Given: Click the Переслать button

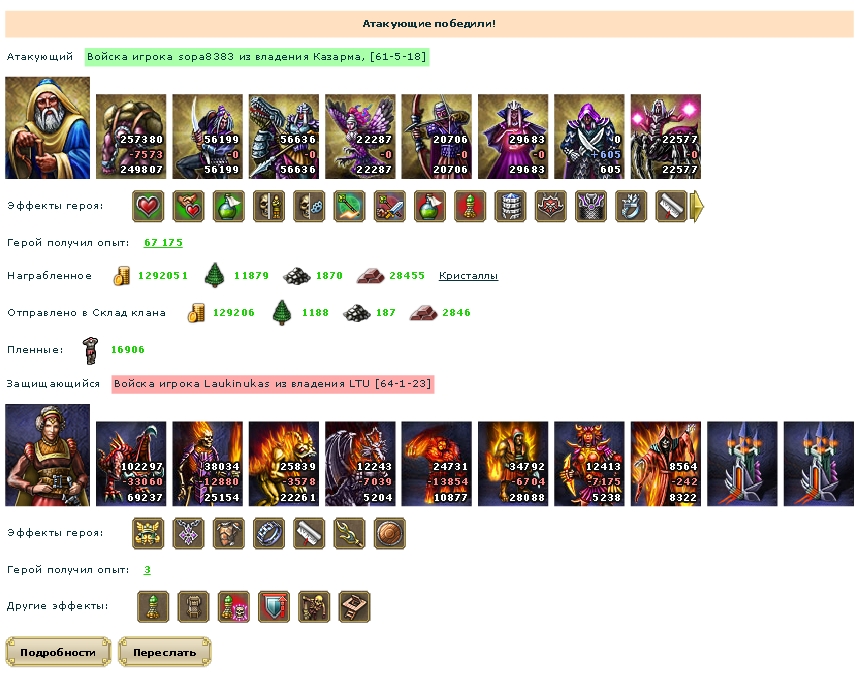Looking at the screenshot, I should pos(164,652).
